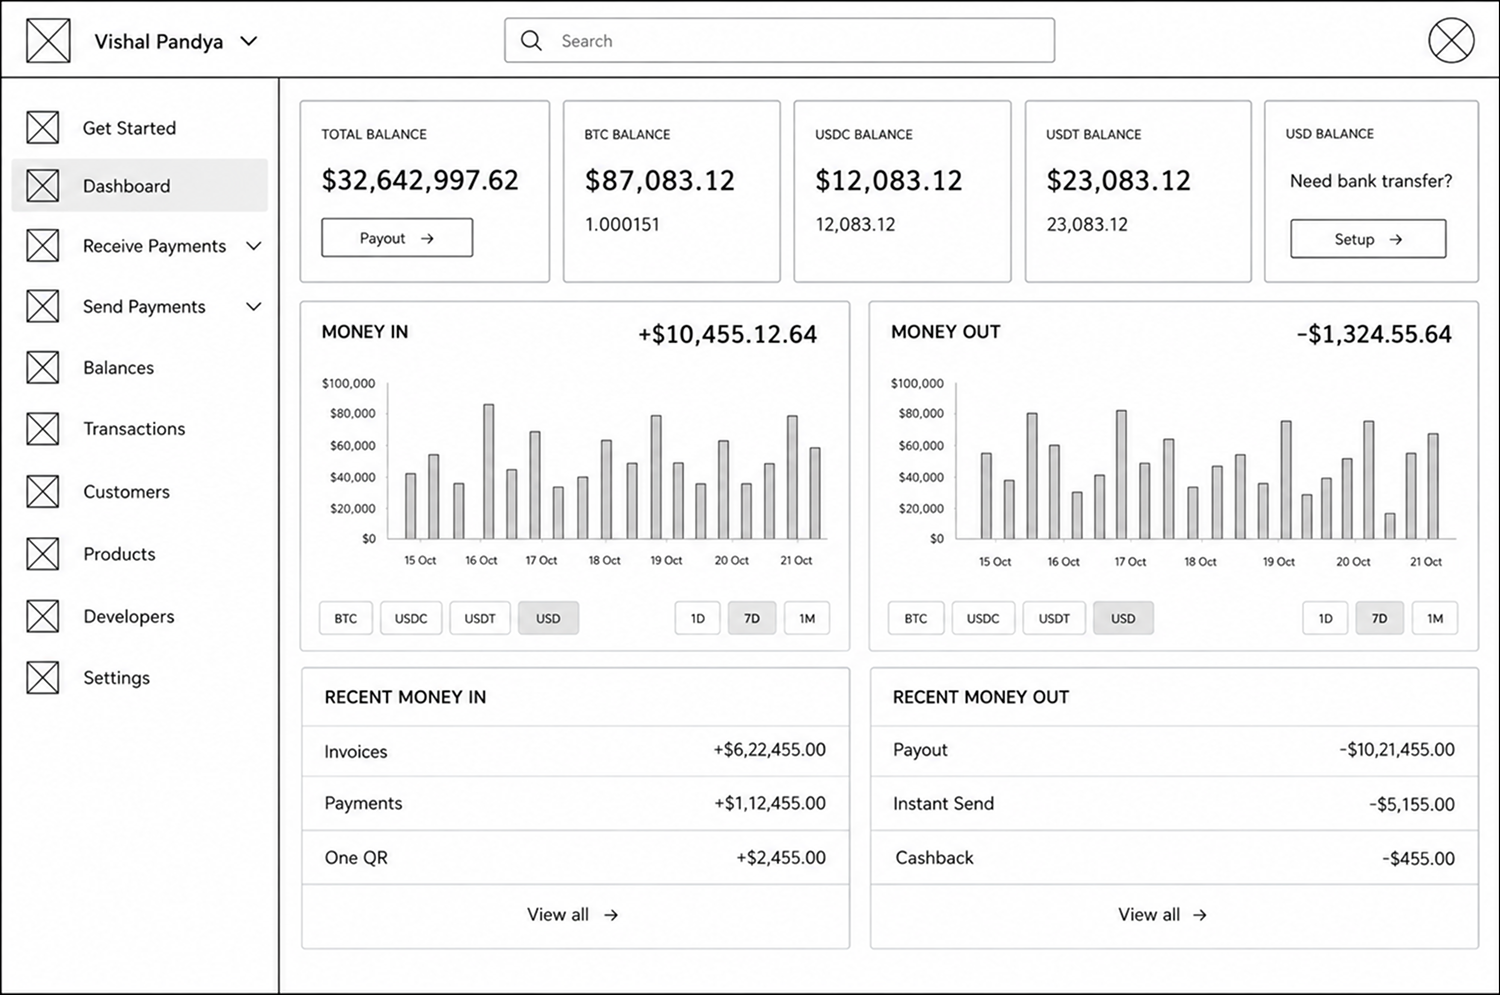The height and width of the screenshot is (995, 1500).
Task: Click the magnifier icon in the search bar
Action: (532, 41)
